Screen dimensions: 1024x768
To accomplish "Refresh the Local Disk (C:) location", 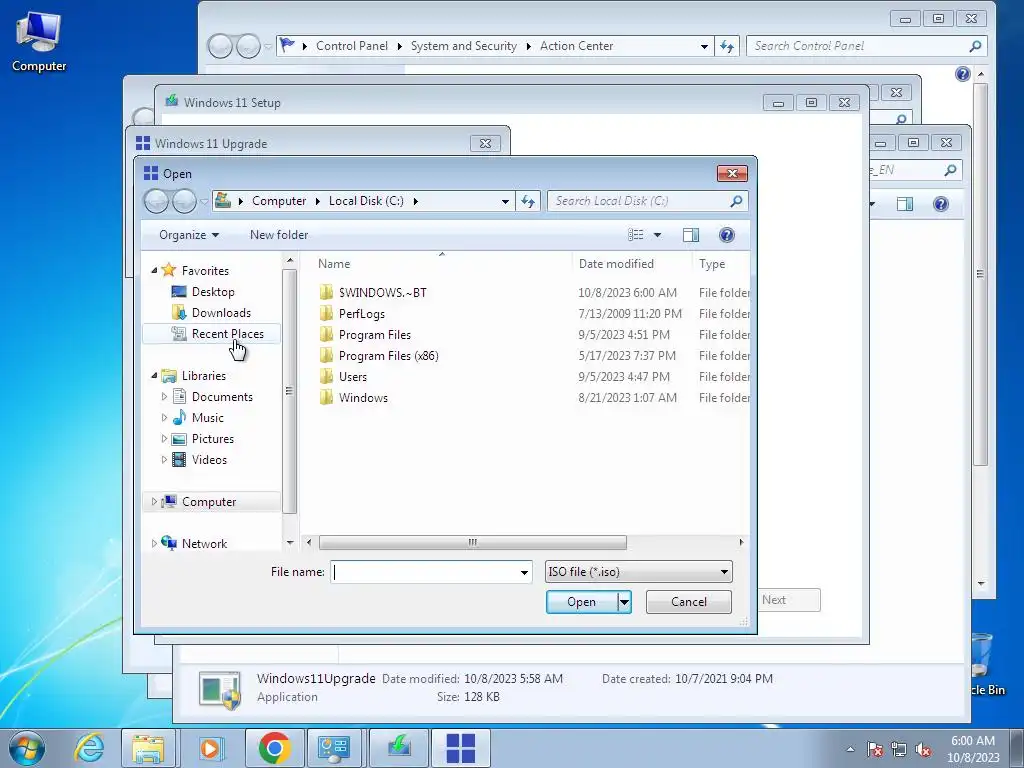I will point(528,201).
